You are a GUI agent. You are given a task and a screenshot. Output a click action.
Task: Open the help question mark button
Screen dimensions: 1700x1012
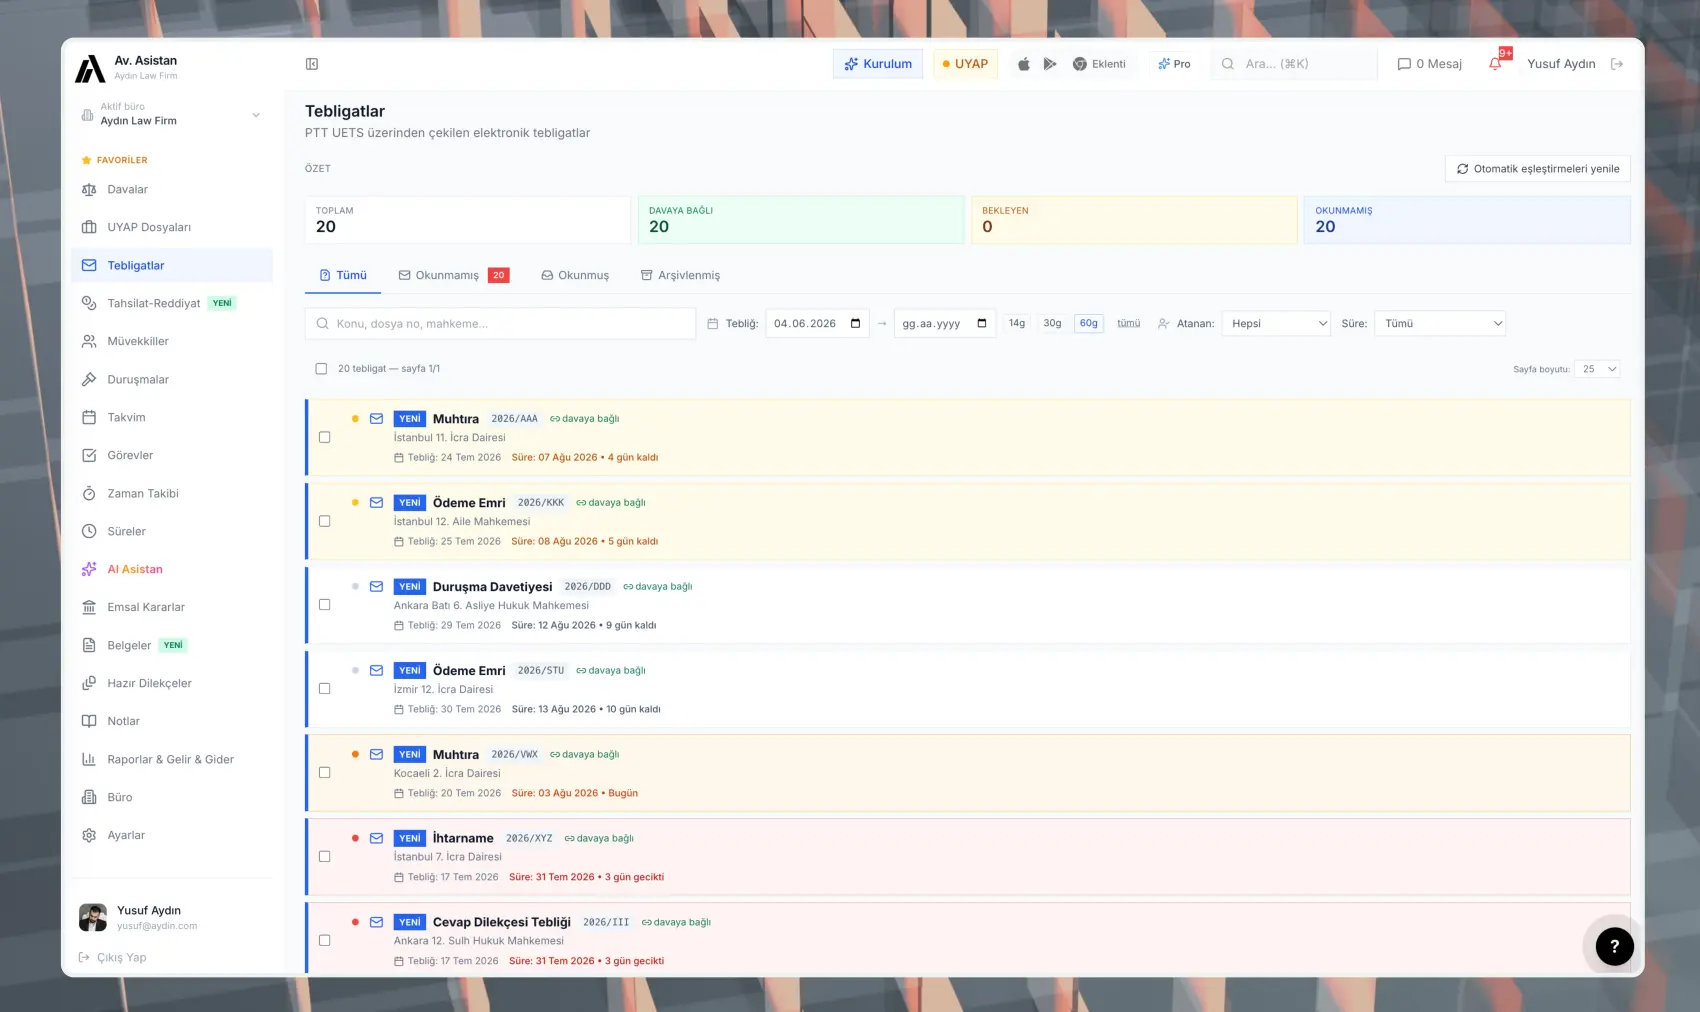point(1614,946)
